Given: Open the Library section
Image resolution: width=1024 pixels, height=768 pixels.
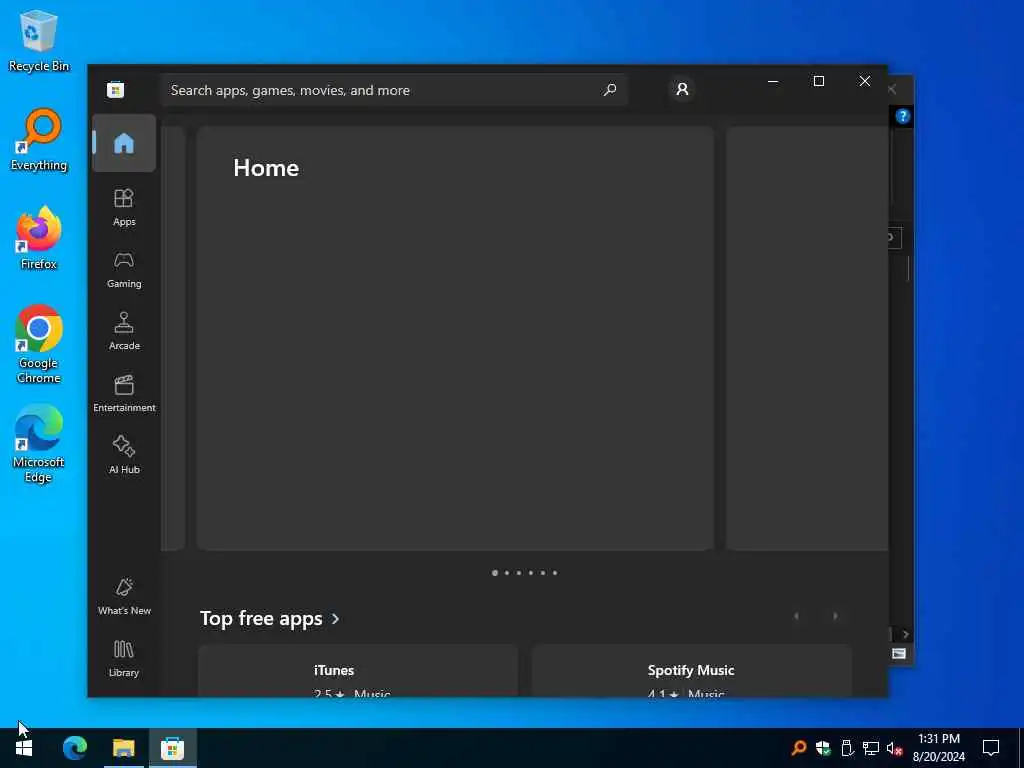Looking at the screenshot, I should tap(124, 658).
